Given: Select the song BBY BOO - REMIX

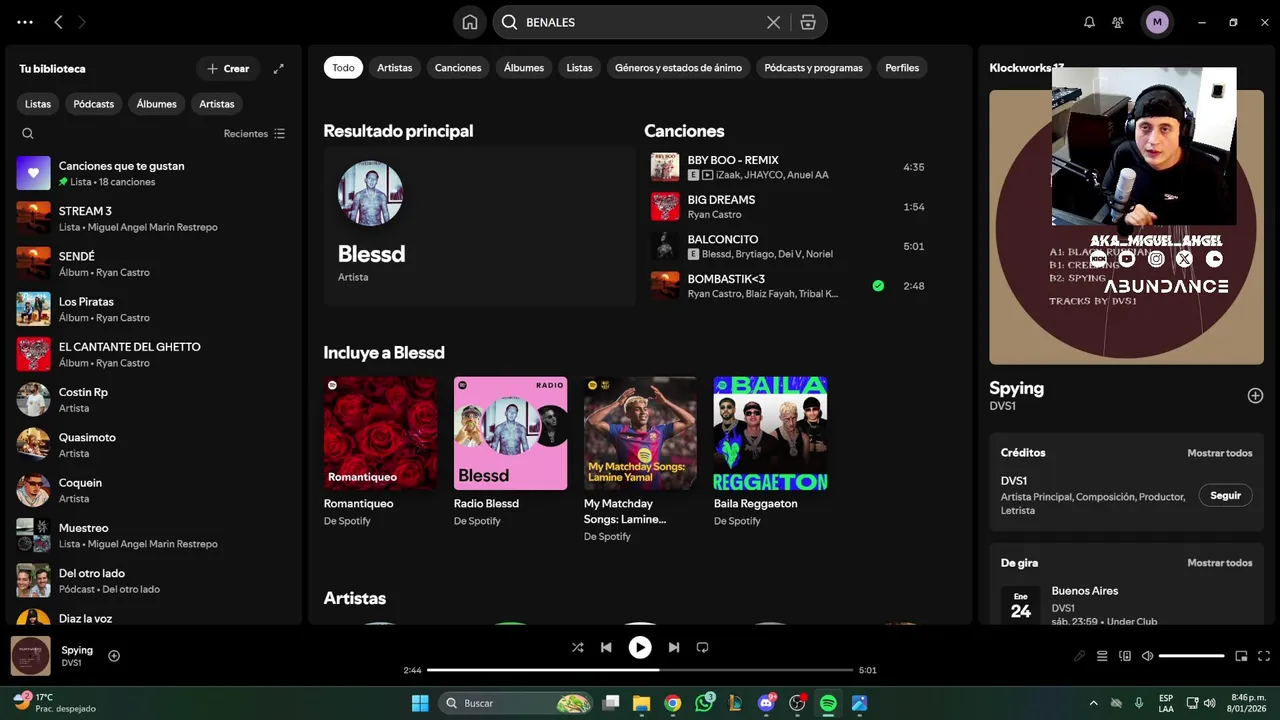Looking at the screenshot, I should [x=733, y=160].
